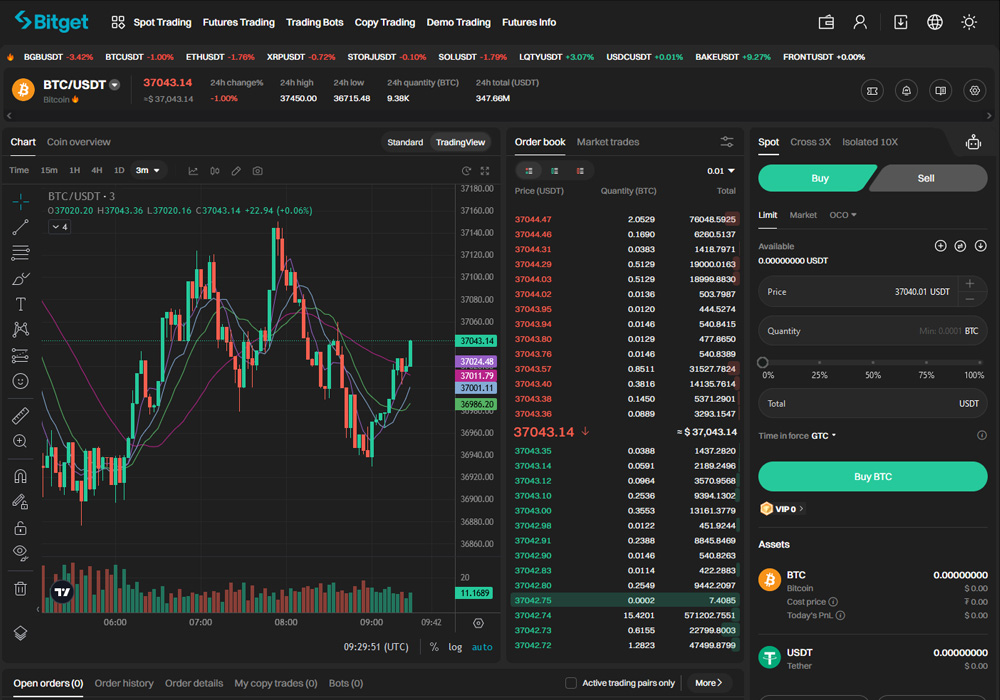Activate the zoom in tool
Screen dimensions: 1000x700
click(x=20, y=441)
